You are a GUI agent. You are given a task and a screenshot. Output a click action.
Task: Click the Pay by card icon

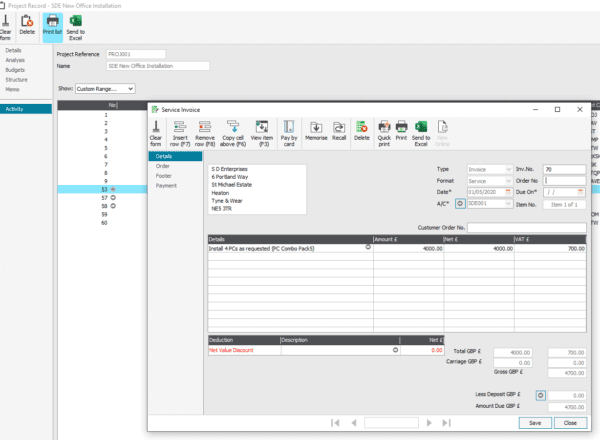pyautogui.click(x=289, y=133)
